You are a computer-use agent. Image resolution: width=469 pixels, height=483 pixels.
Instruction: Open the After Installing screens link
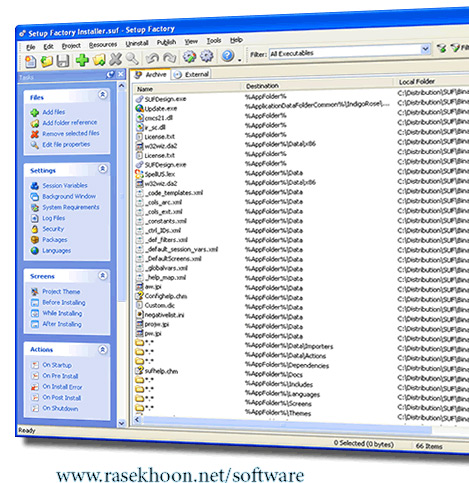point(62,324)
